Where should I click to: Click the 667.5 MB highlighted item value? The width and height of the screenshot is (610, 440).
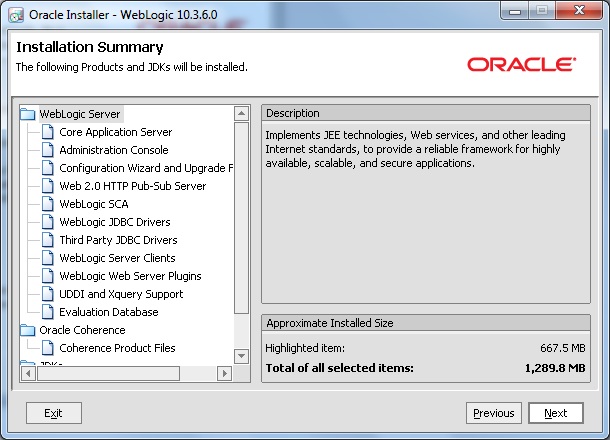563,348
